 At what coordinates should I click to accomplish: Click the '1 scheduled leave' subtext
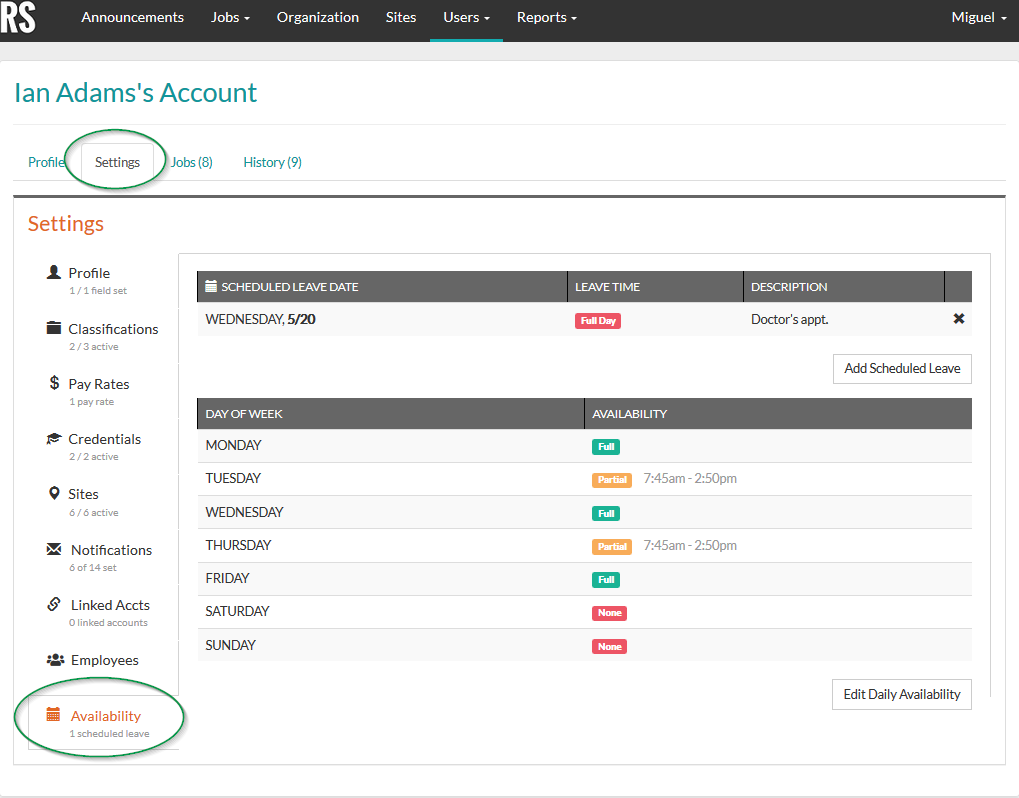[109, 734]
